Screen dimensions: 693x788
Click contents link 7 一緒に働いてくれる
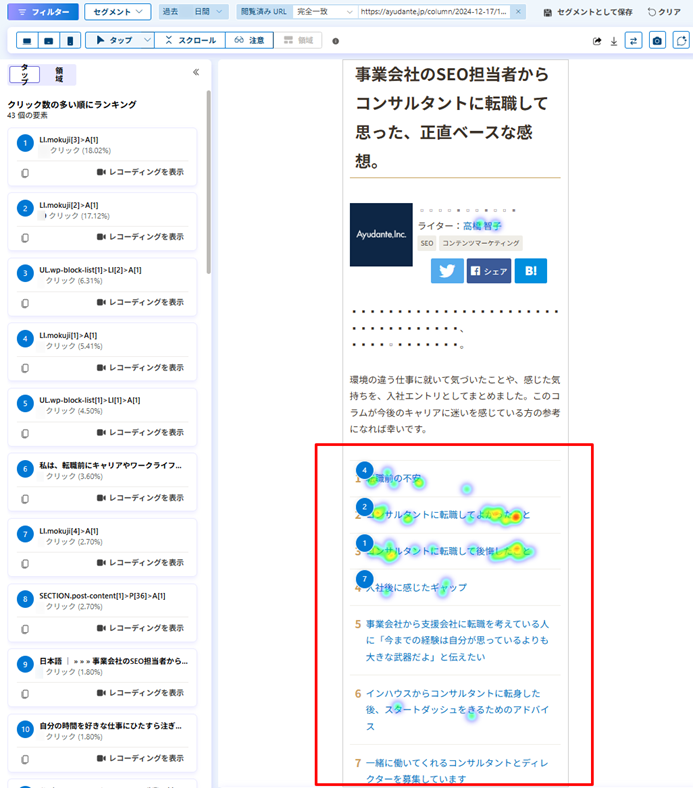457,771
